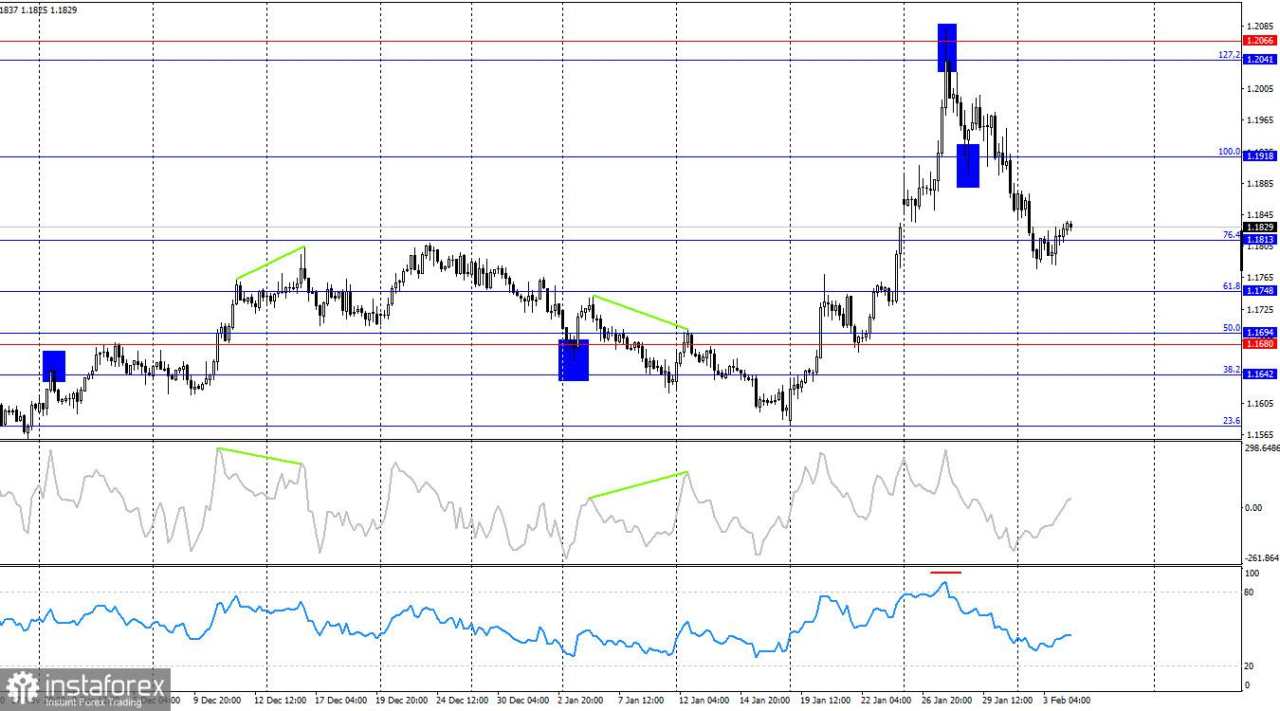Click the blue rectangle near the December low
The height and width of the screenshot is (711, 1280).
(52, 367)
